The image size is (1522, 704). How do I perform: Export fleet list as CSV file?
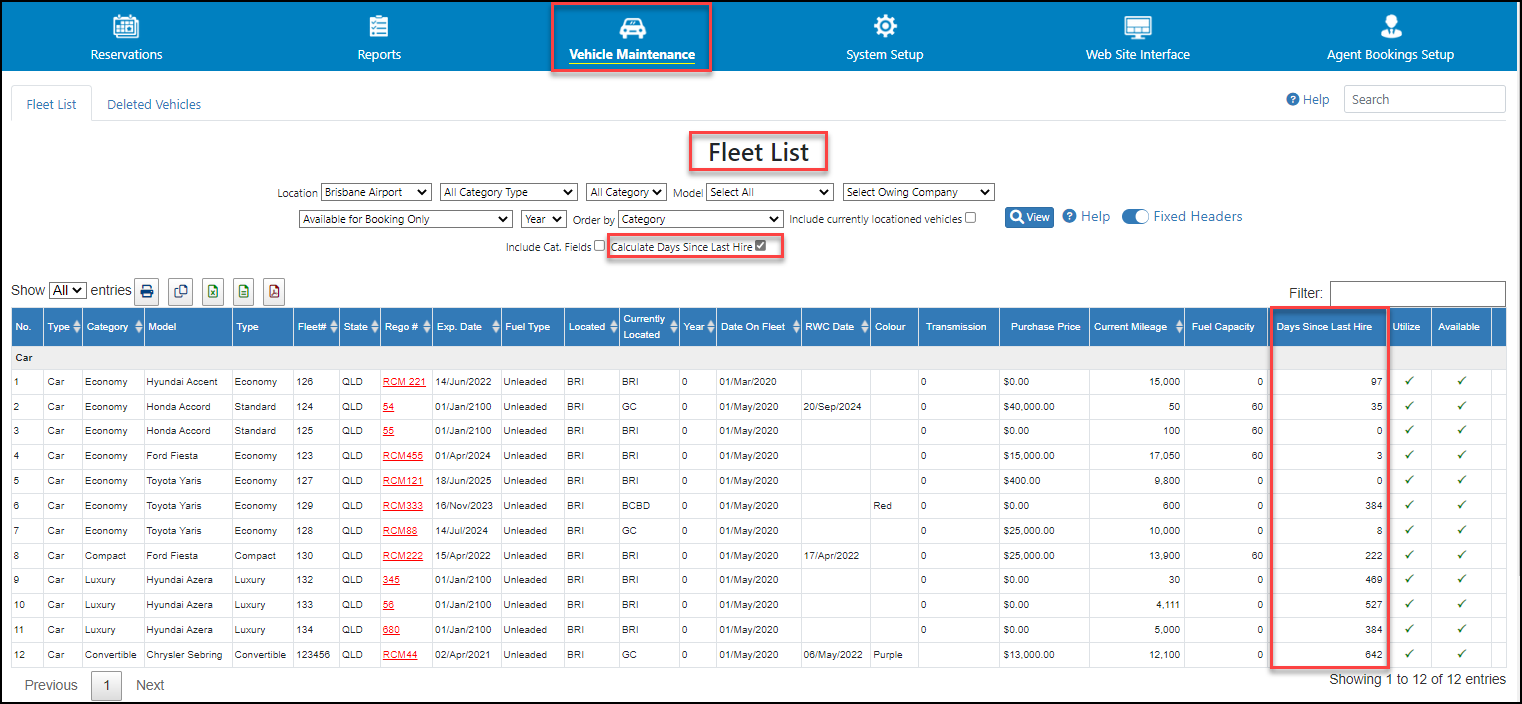click(x=243, y=291)
